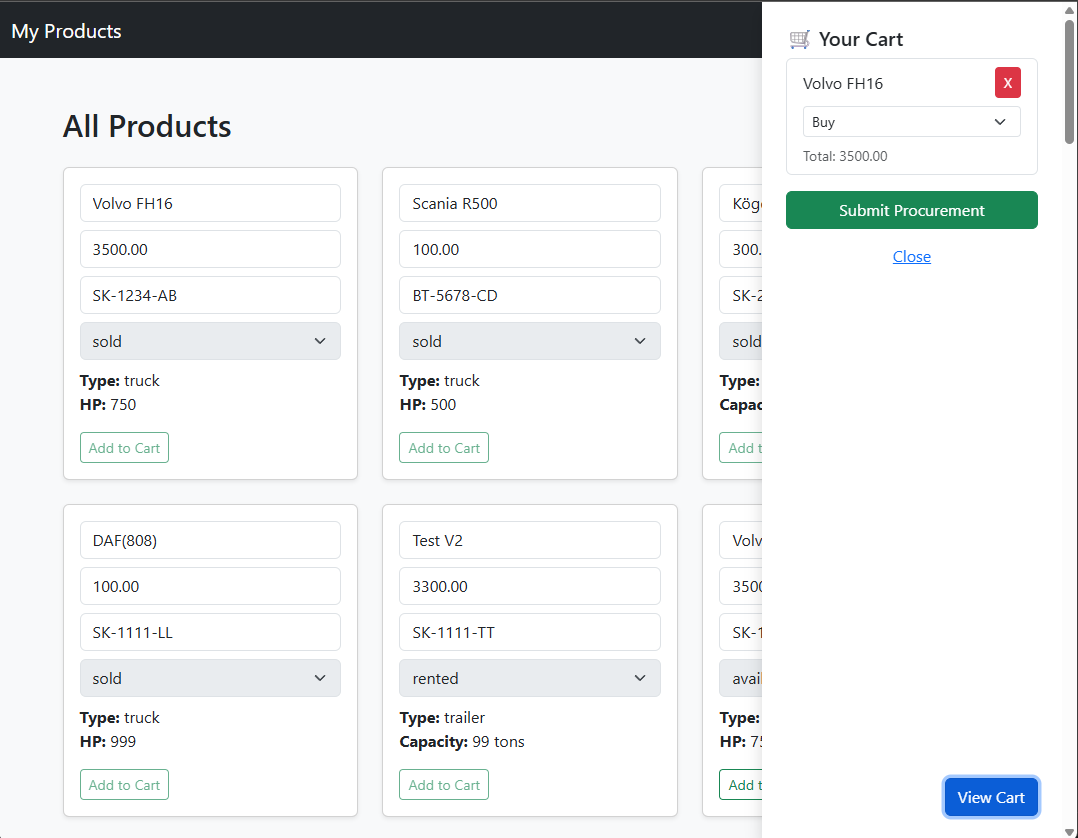Screen dimensions: 1078x838
Task: Click the BT-5678-CD plate number field
Action: pyautogui.click(x=529, y=295)
